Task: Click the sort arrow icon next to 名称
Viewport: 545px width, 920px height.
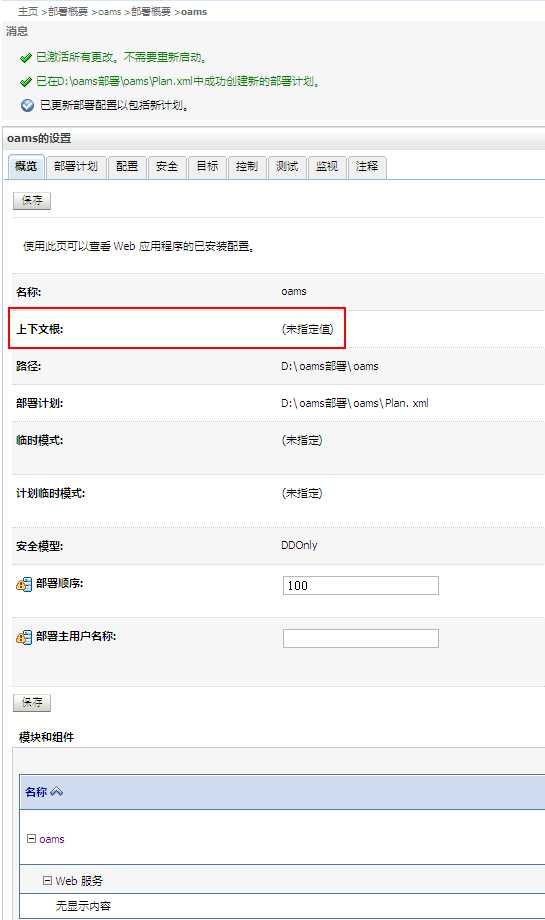Action: tap(56, 792)
